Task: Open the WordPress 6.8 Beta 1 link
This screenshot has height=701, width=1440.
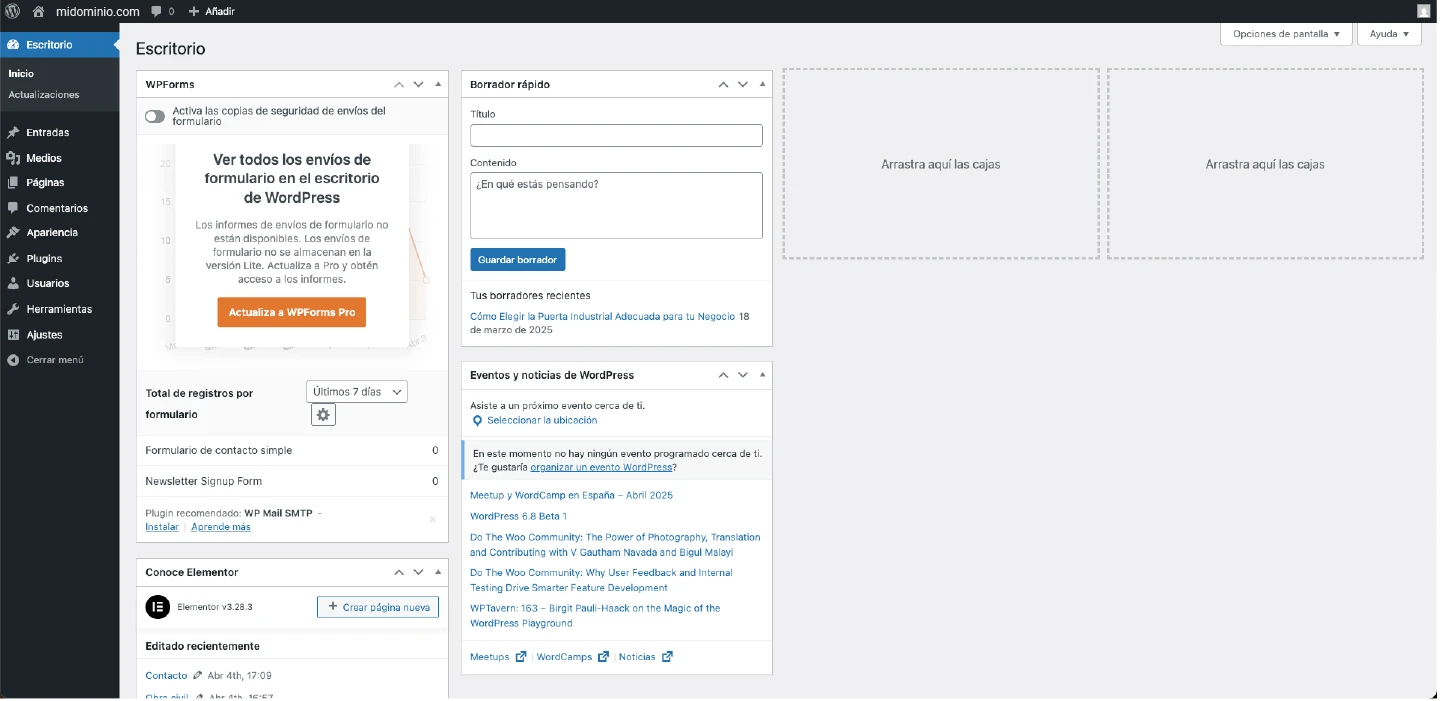Action: pyautogui.click(x=518, y=516)
